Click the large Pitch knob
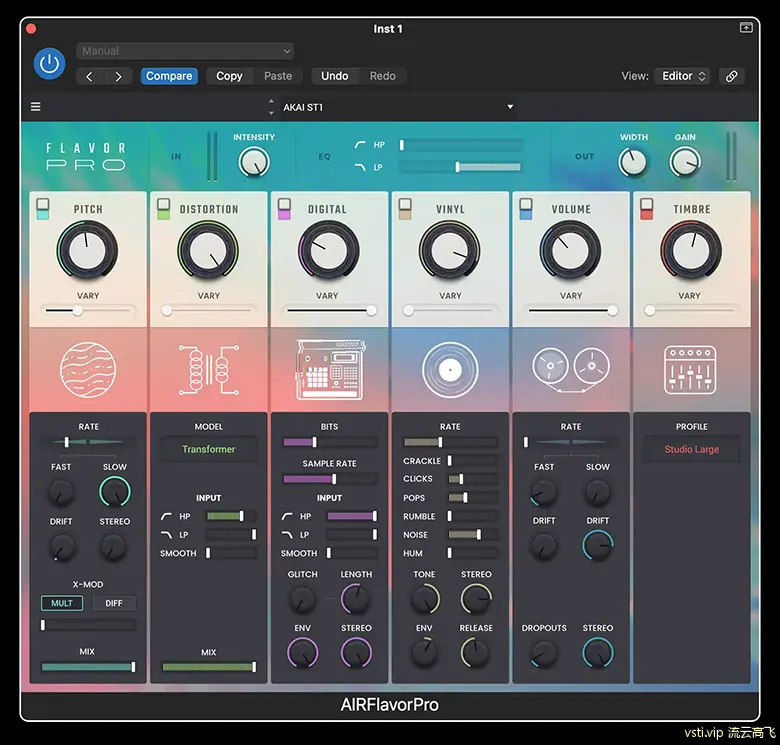The height and width of the screenshot is (745, 780). (x=88, y=250)
